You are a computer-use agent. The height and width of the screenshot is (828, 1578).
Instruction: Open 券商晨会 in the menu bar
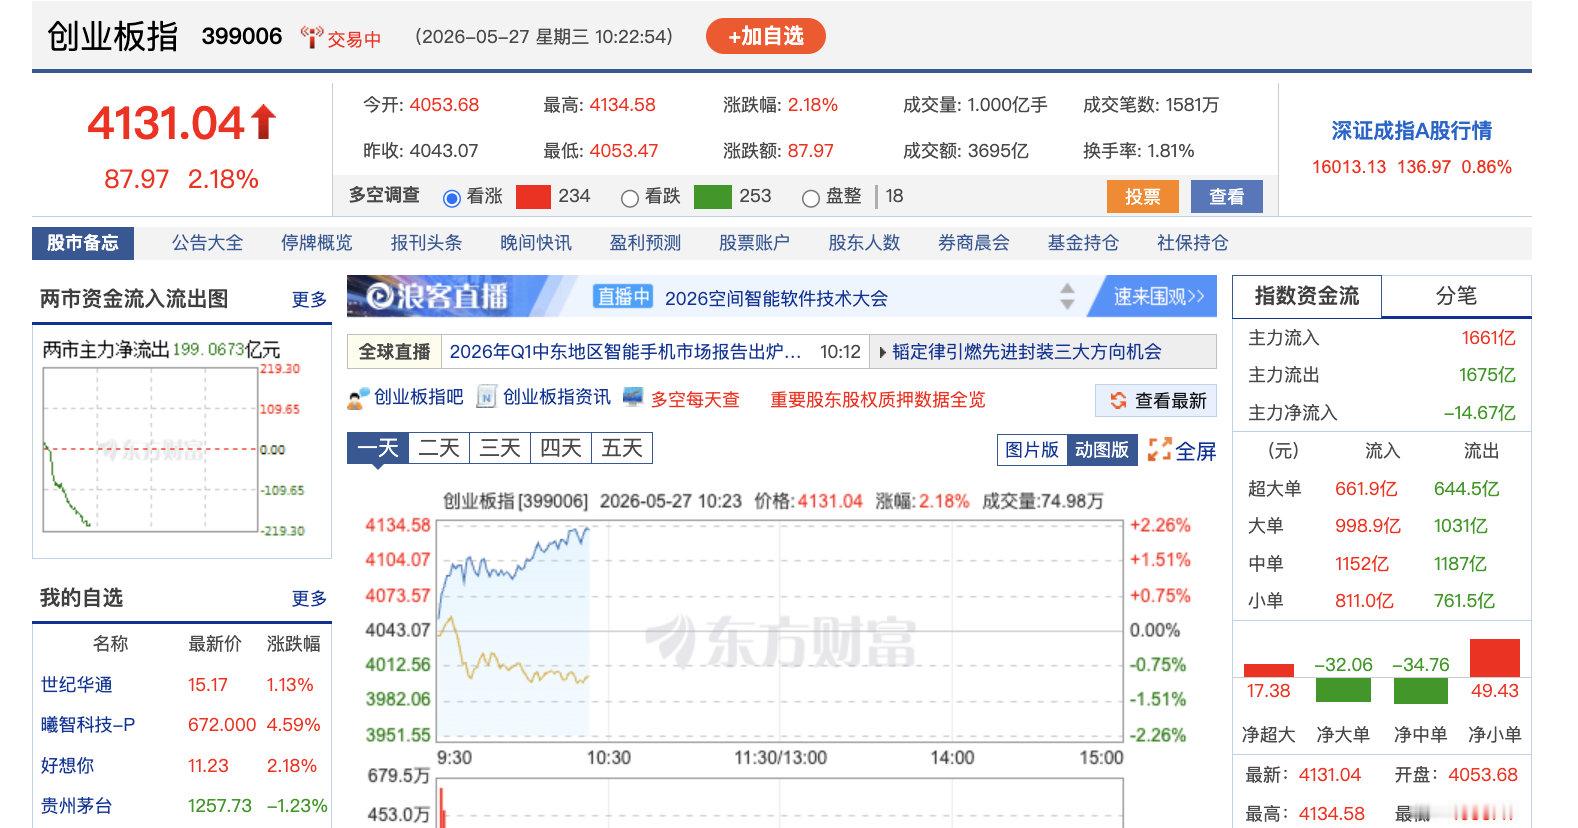click(973, 243)
